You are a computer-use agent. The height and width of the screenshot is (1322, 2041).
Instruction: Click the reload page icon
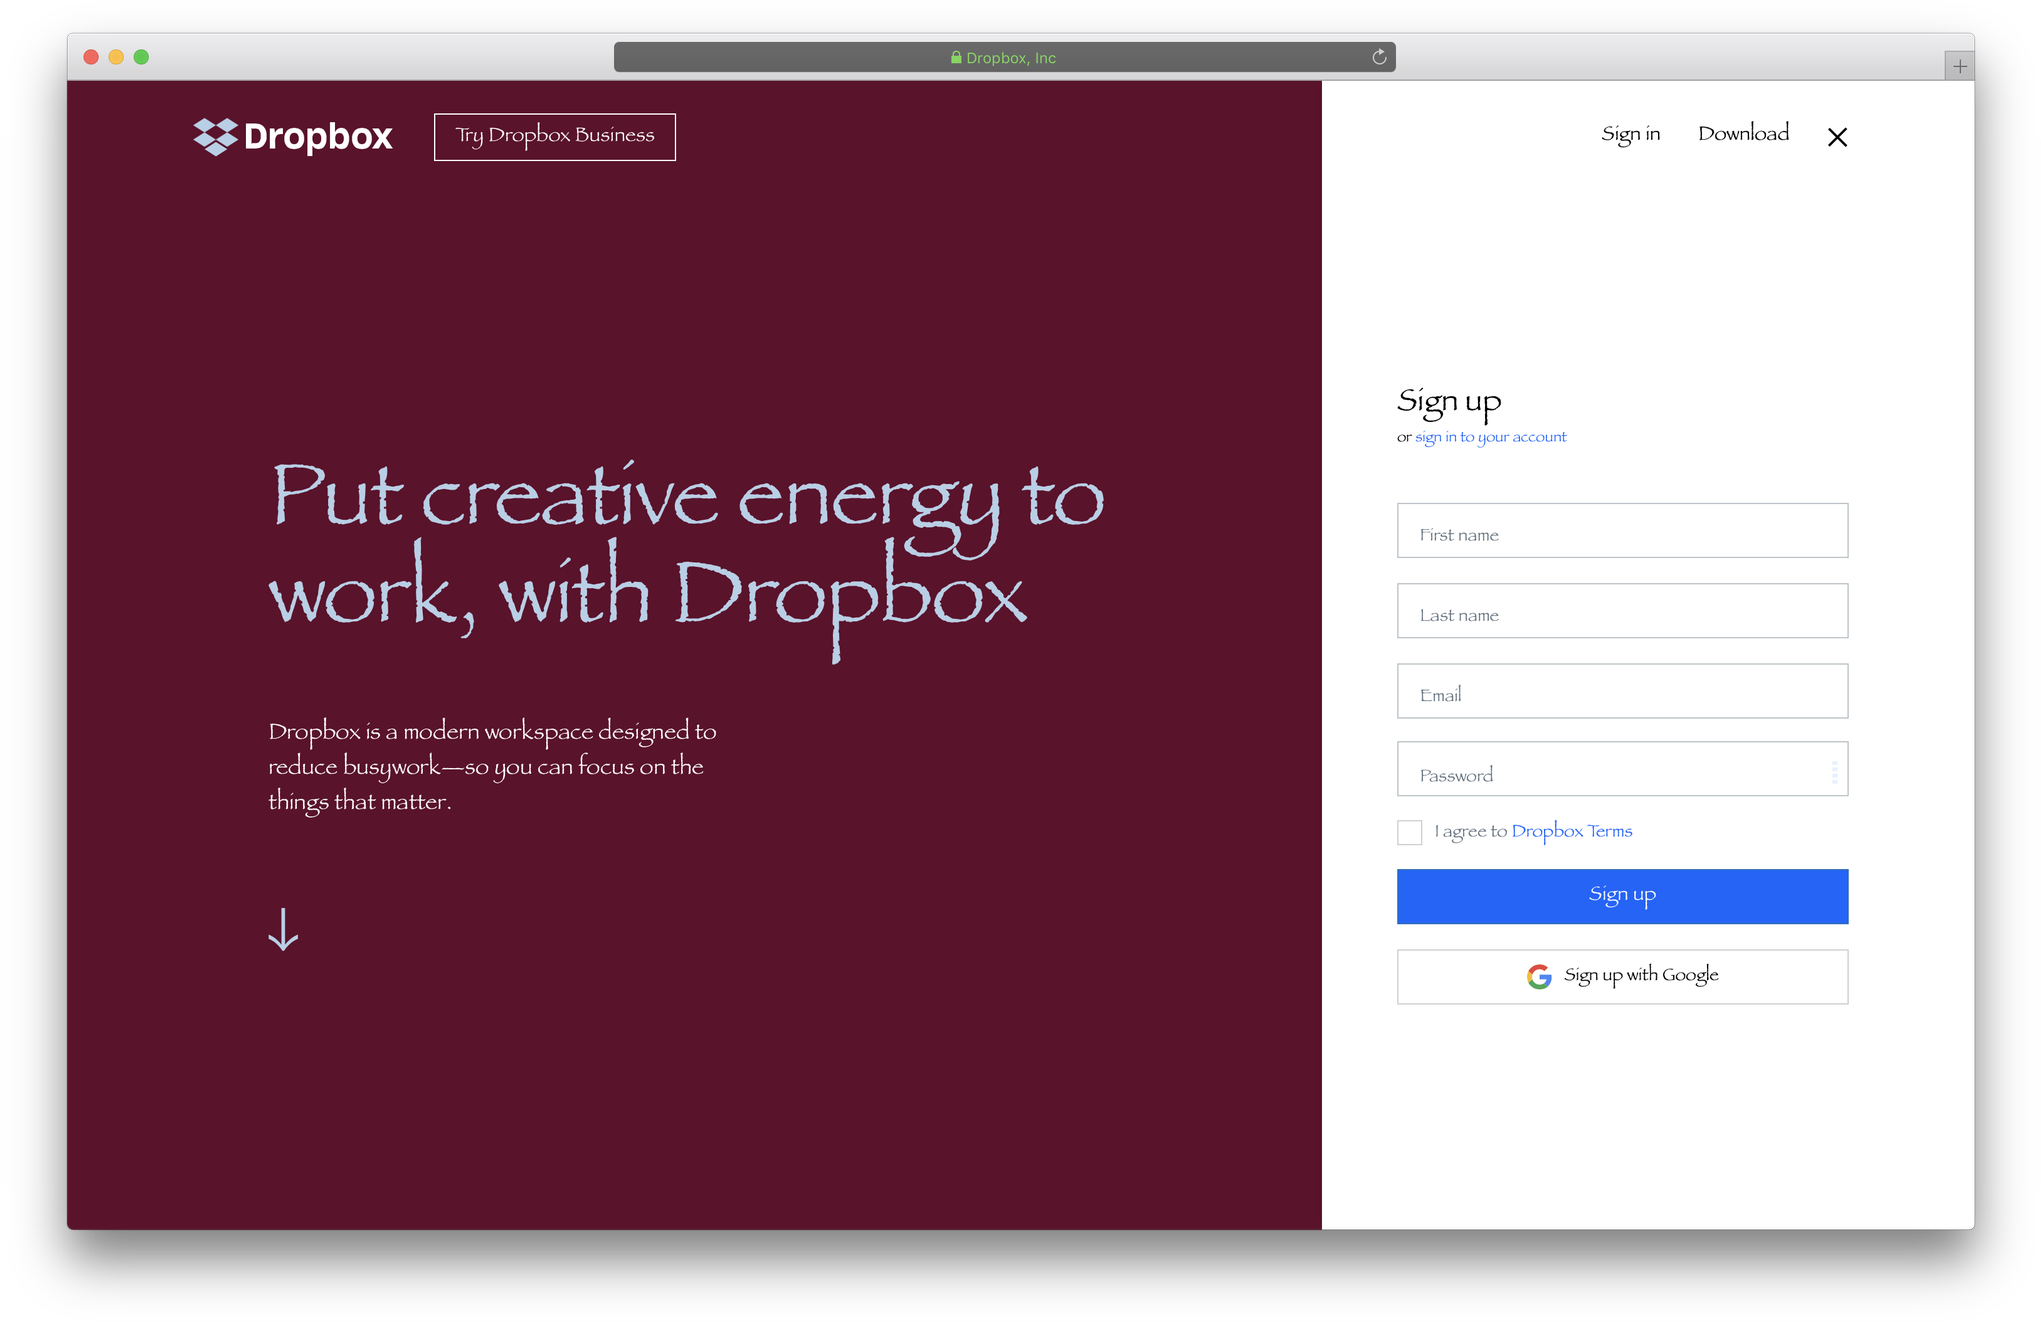click(x=1379, y=57)
